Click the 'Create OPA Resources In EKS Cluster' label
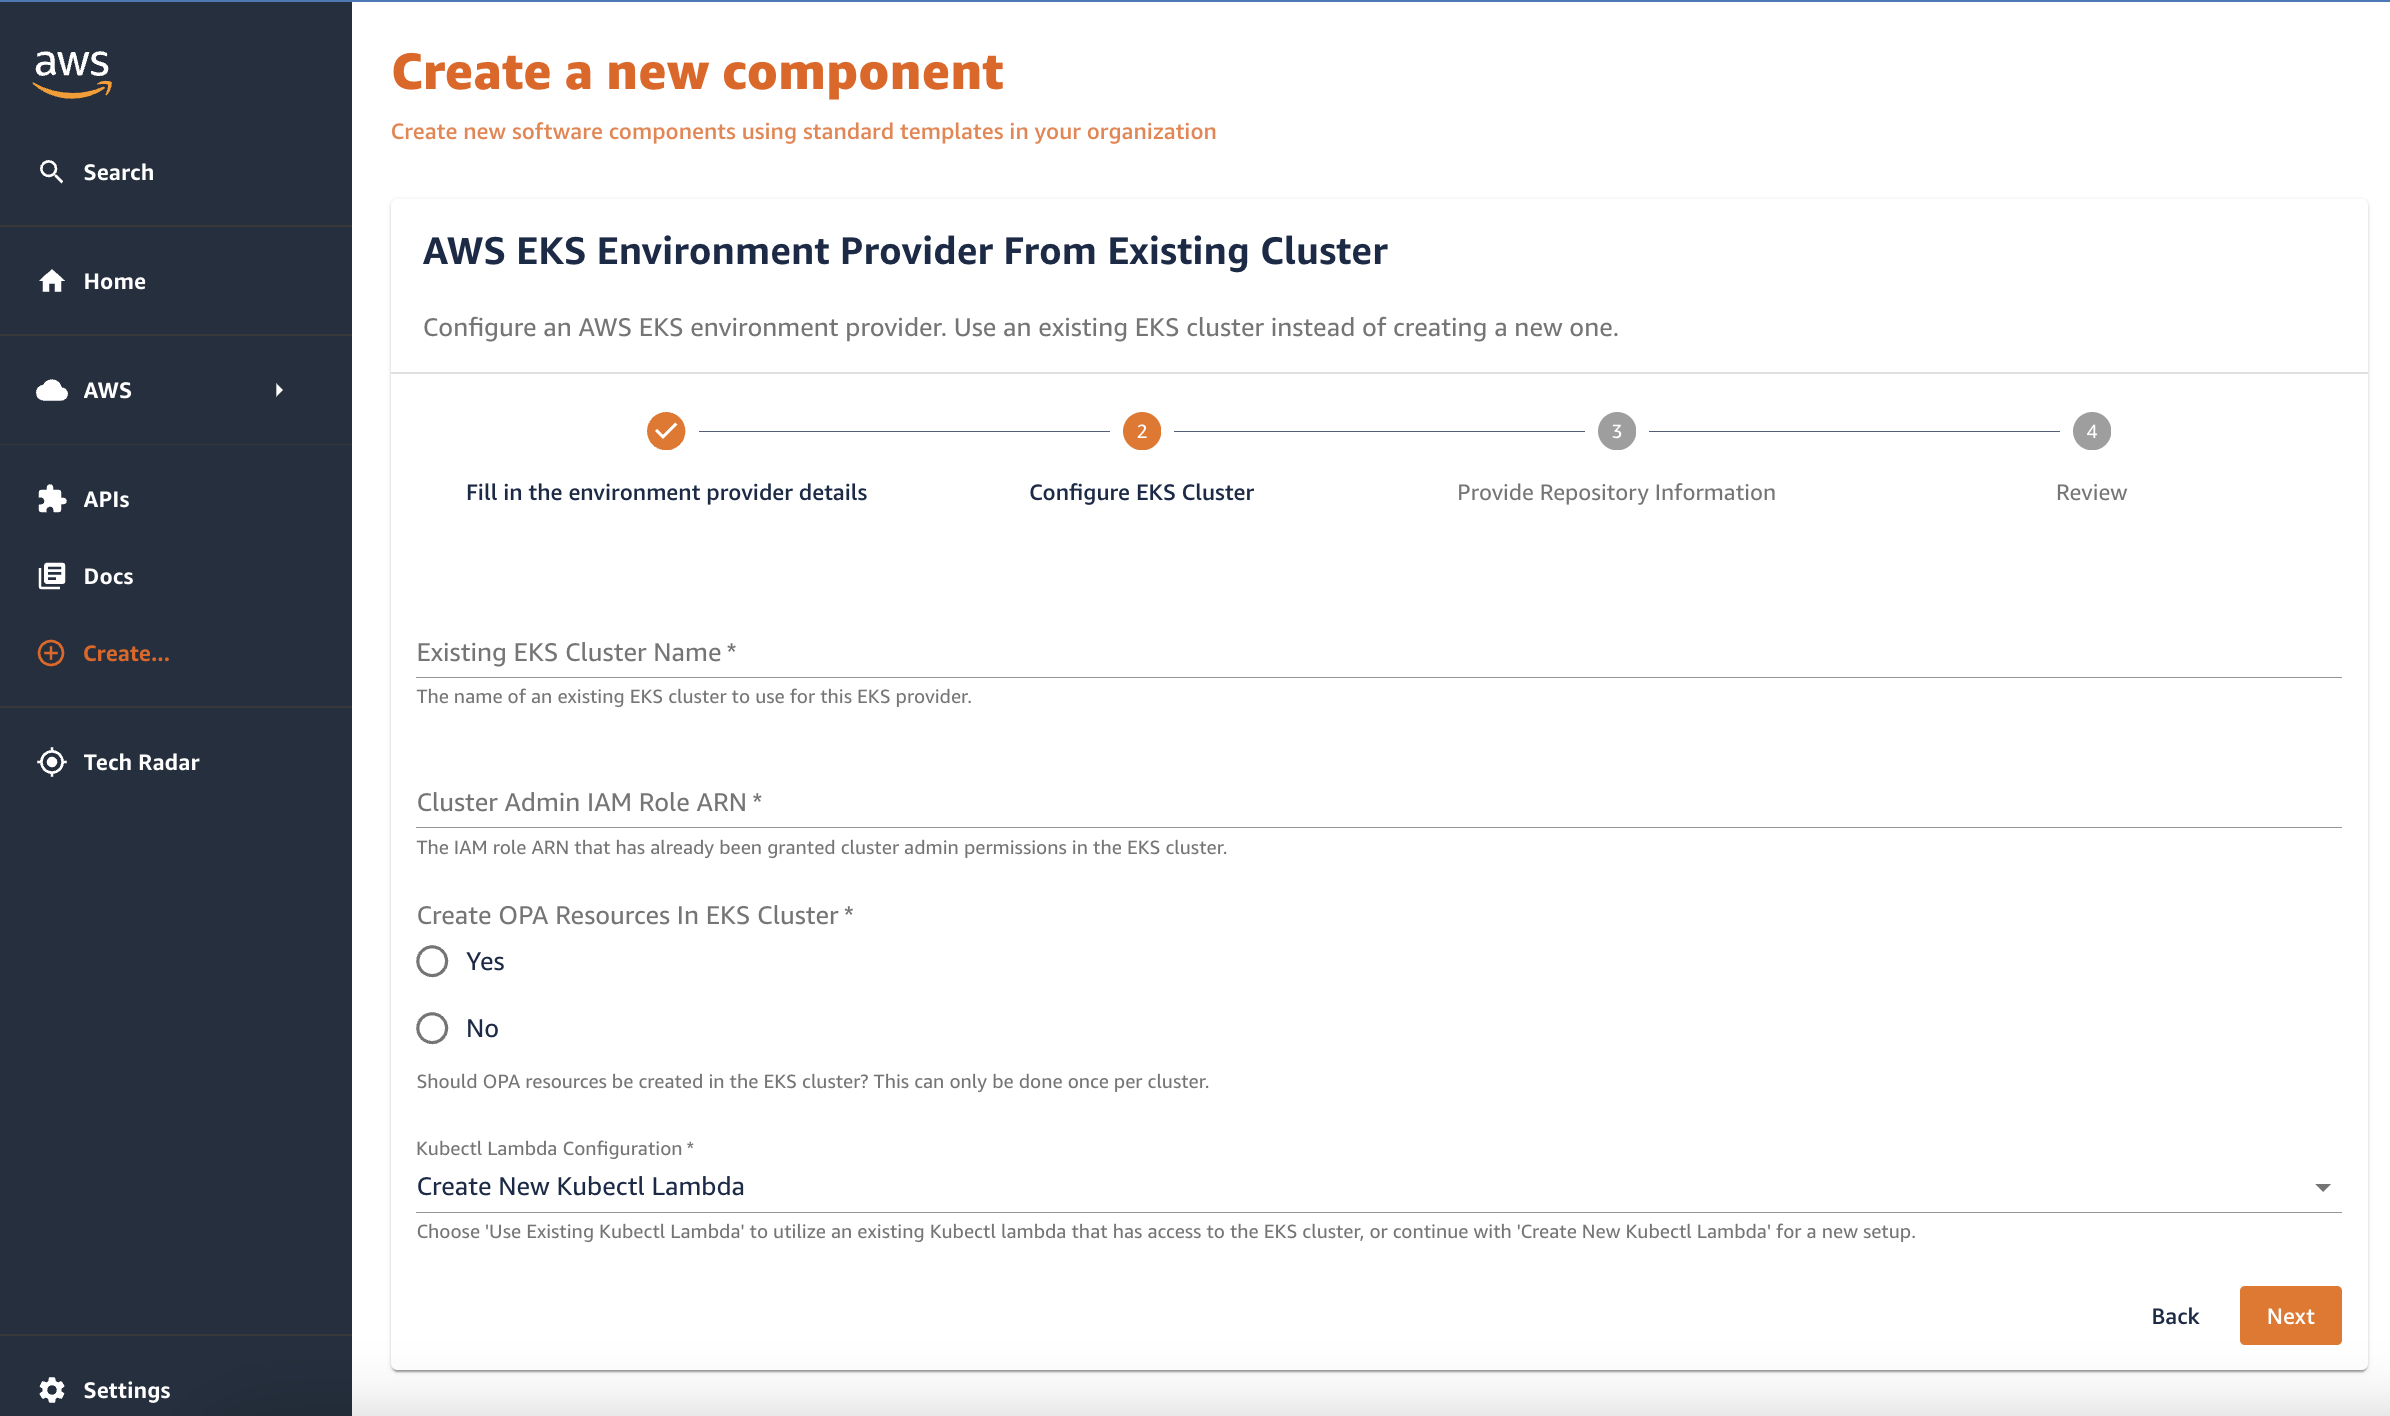The image size is (2390, 1416). (635, 915)
